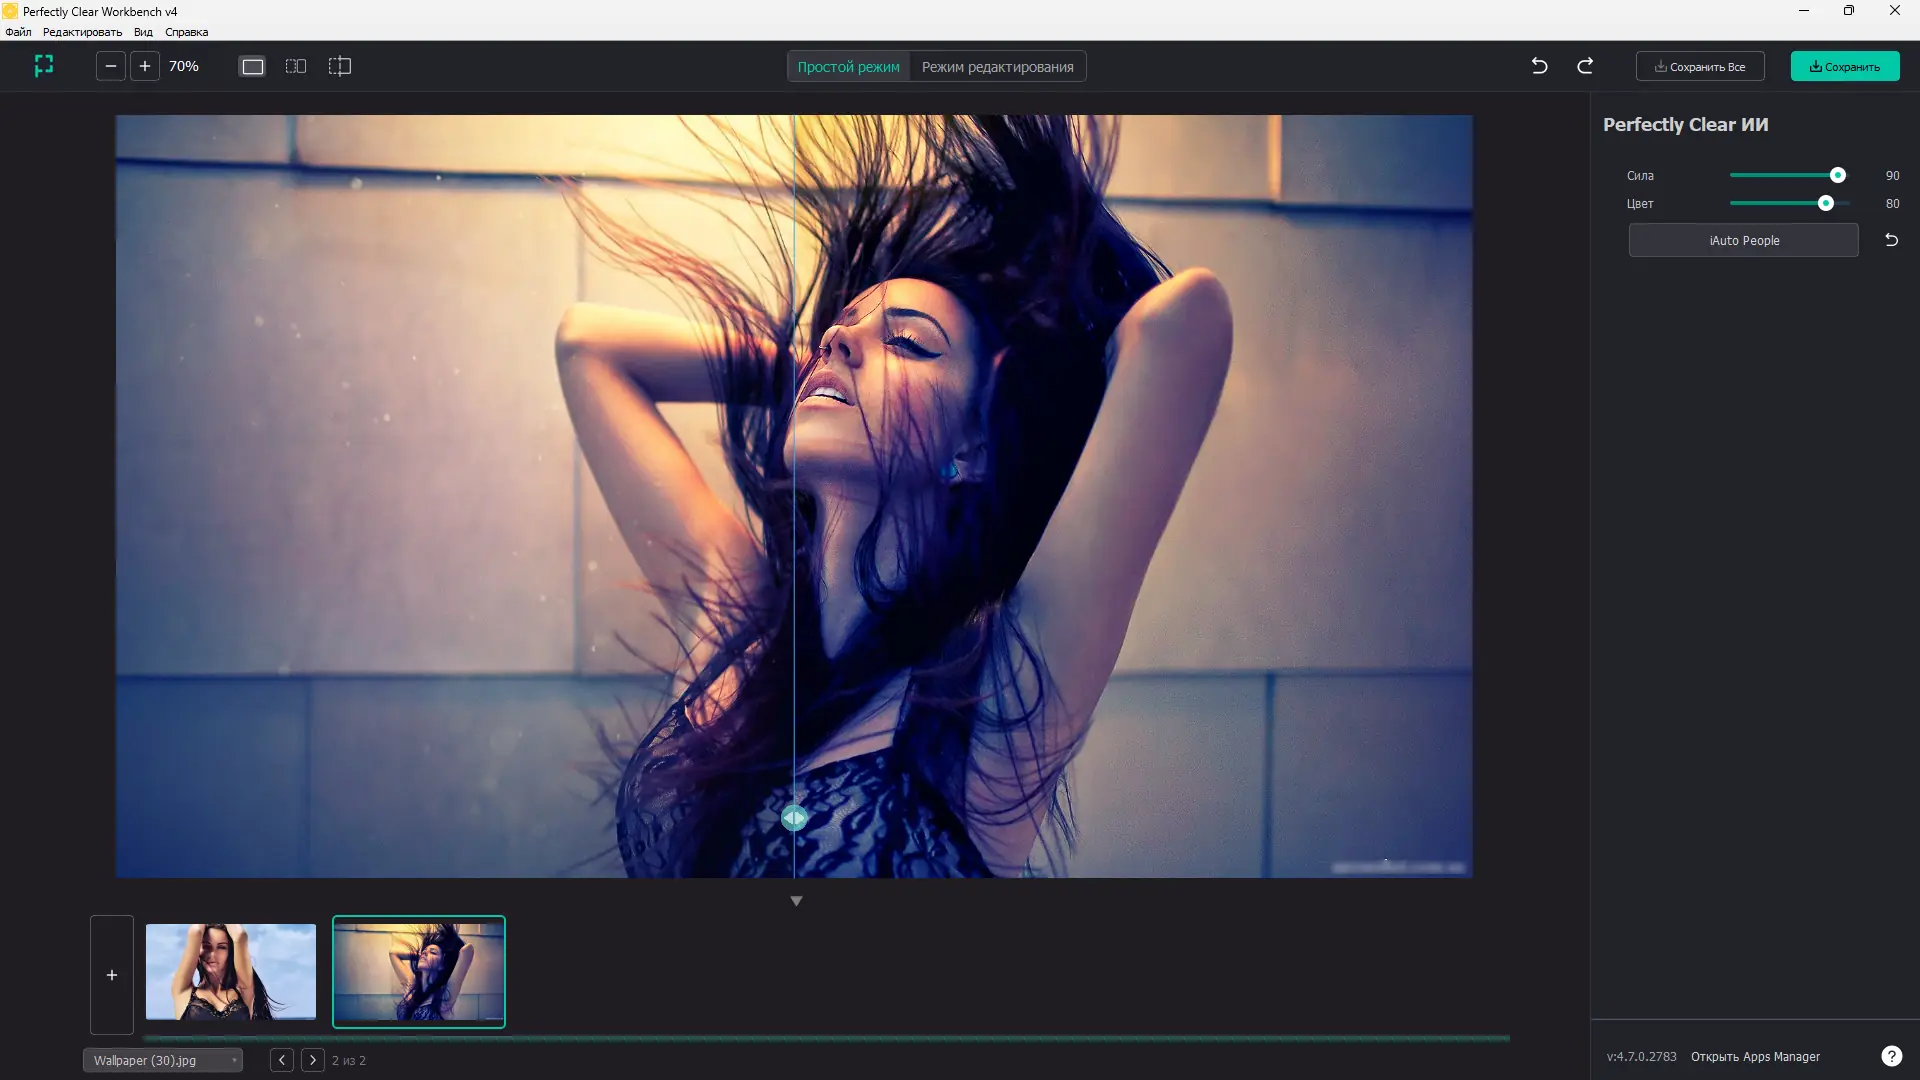
Task: Open the iAuto People preset dropdown
Action: pos(1743,240)
